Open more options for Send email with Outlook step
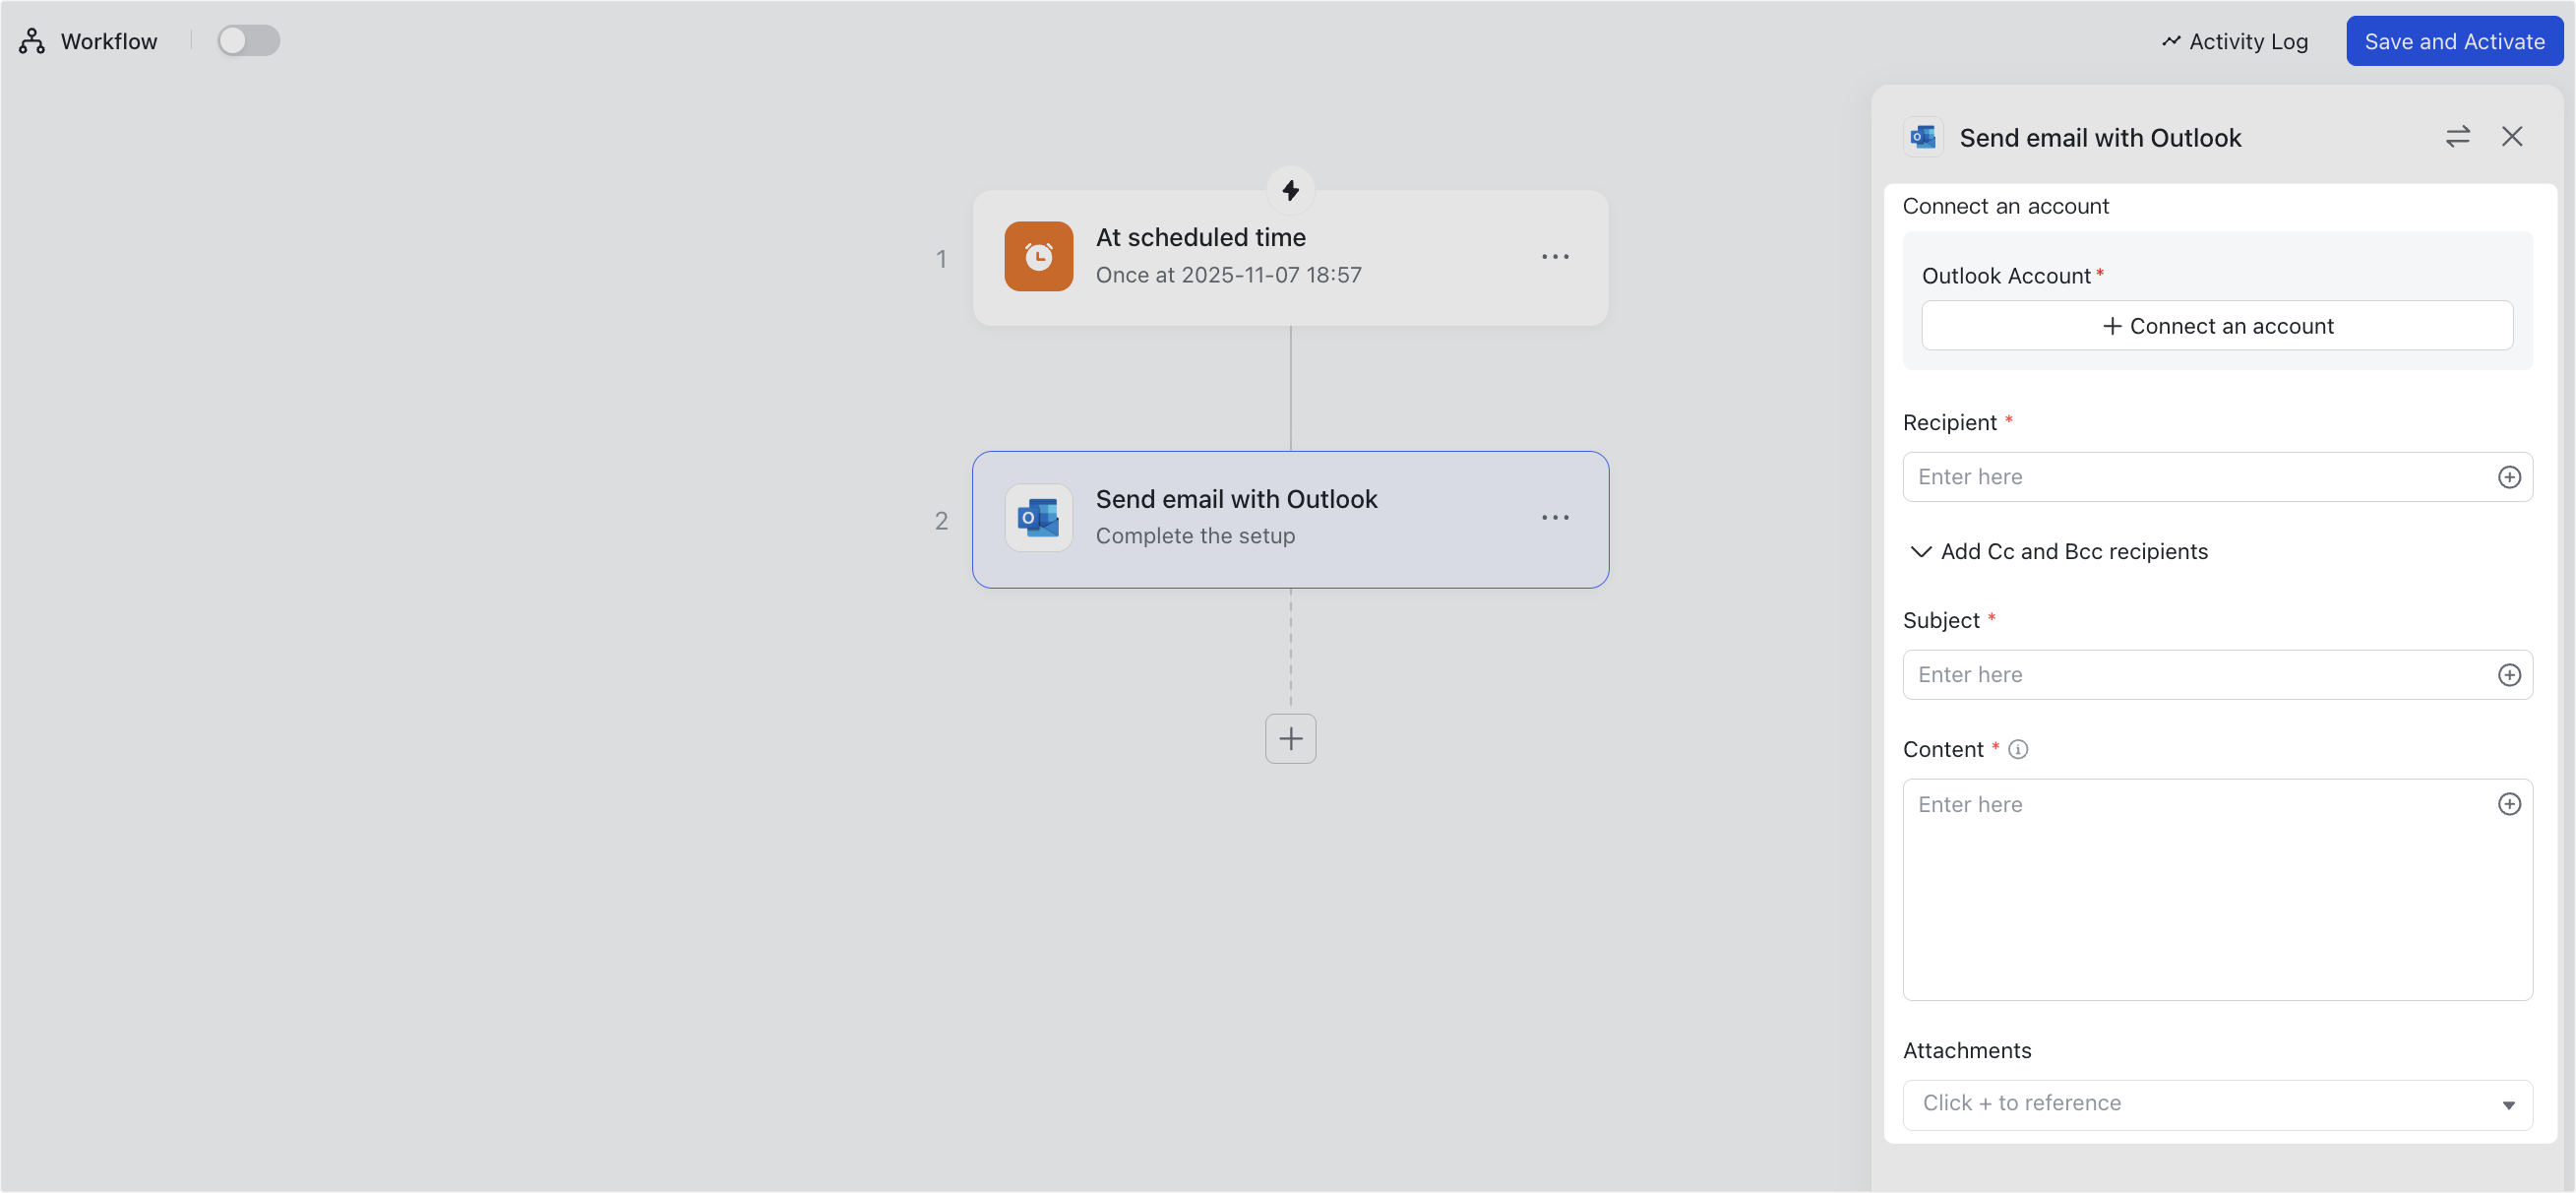 click(1554, 518)
